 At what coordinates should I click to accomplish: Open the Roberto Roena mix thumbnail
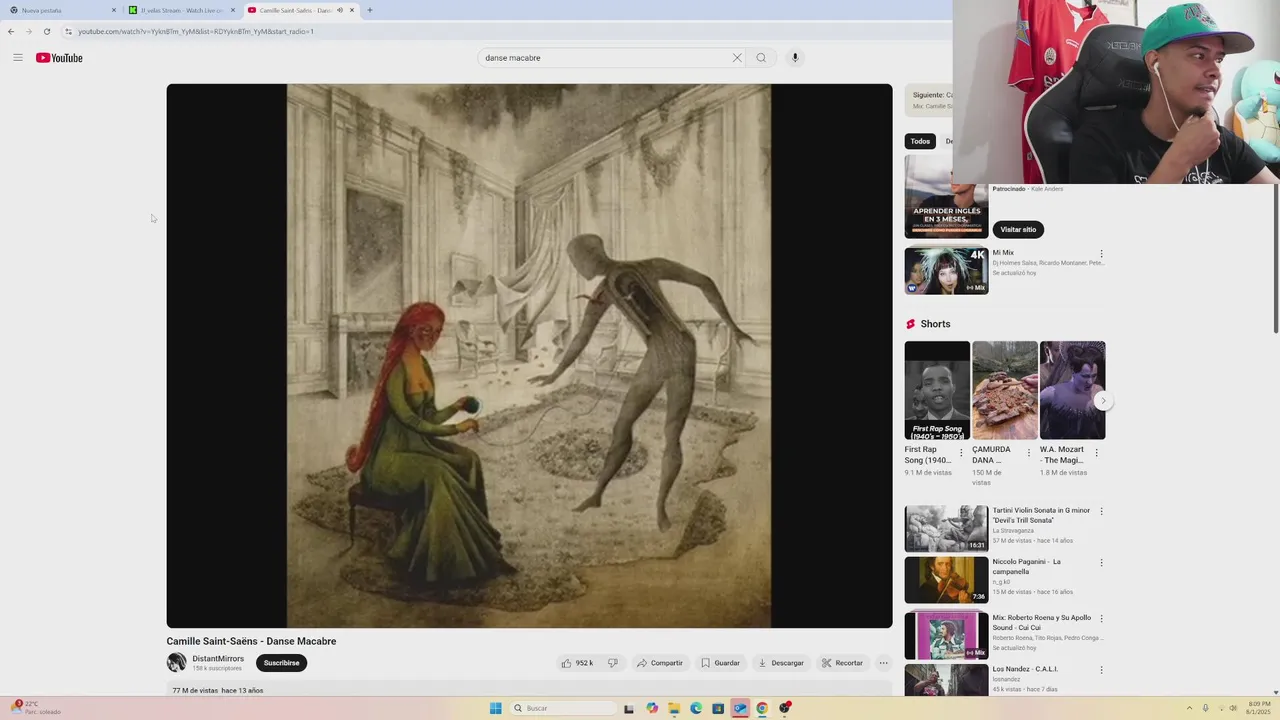pyautogui.click(x=946, y=636)
